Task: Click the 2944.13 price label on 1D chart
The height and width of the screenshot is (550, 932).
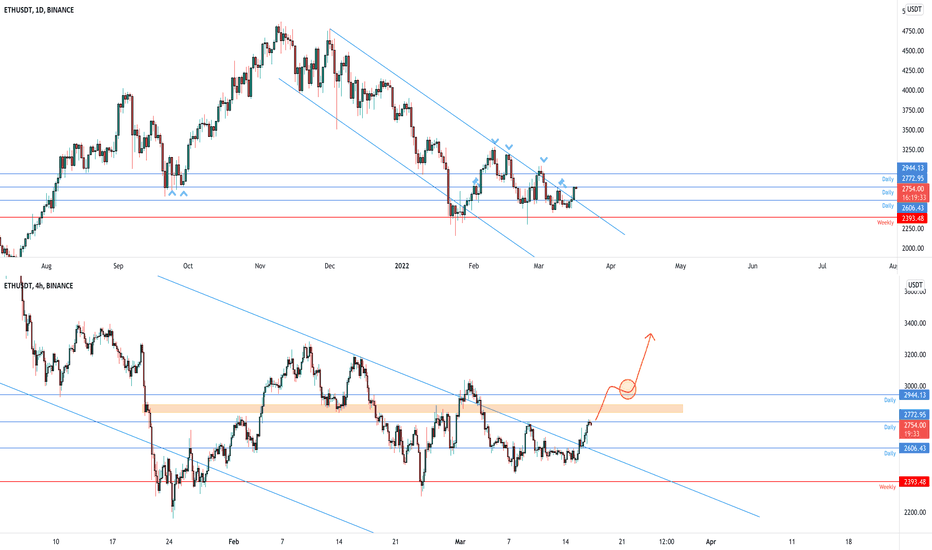Action: [x=912, y=168]
